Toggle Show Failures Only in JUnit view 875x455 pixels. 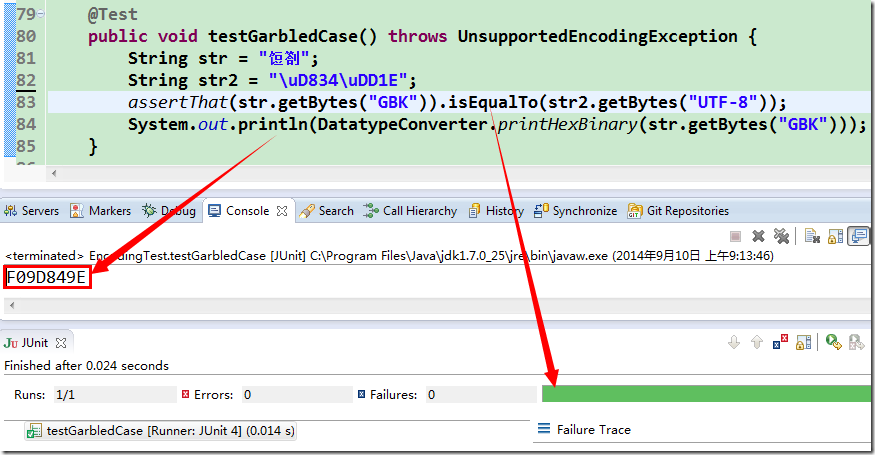click(x=780, y=343)
